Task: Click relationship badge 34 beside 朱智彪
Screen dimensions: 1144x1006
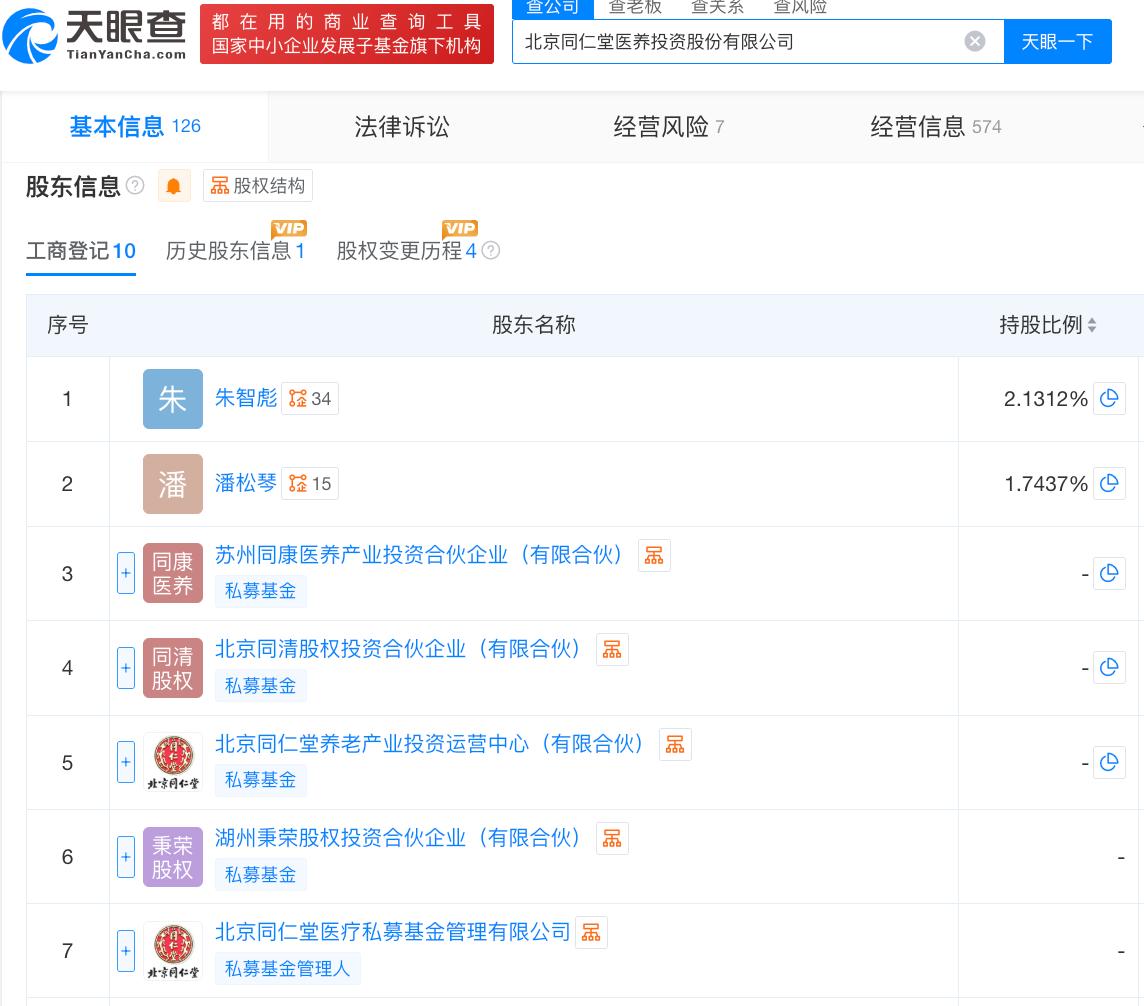Action: pos(310,399)
